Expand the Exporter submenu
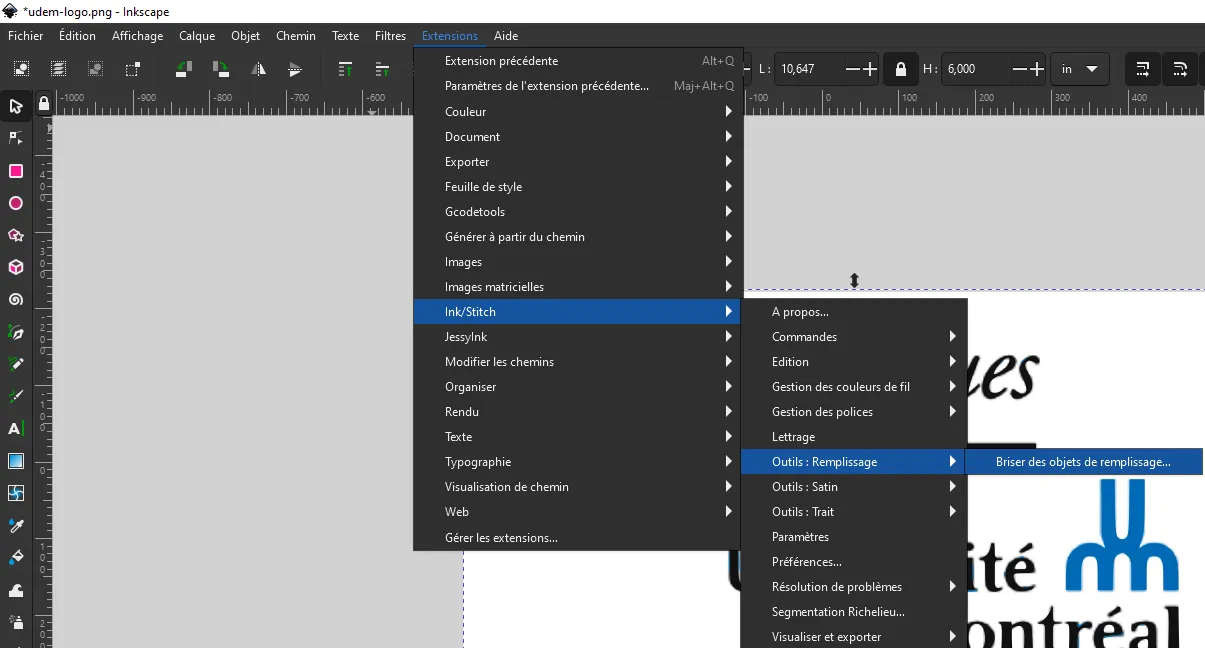This screenshot has height=648, width=1205. [x=577, y=162]
